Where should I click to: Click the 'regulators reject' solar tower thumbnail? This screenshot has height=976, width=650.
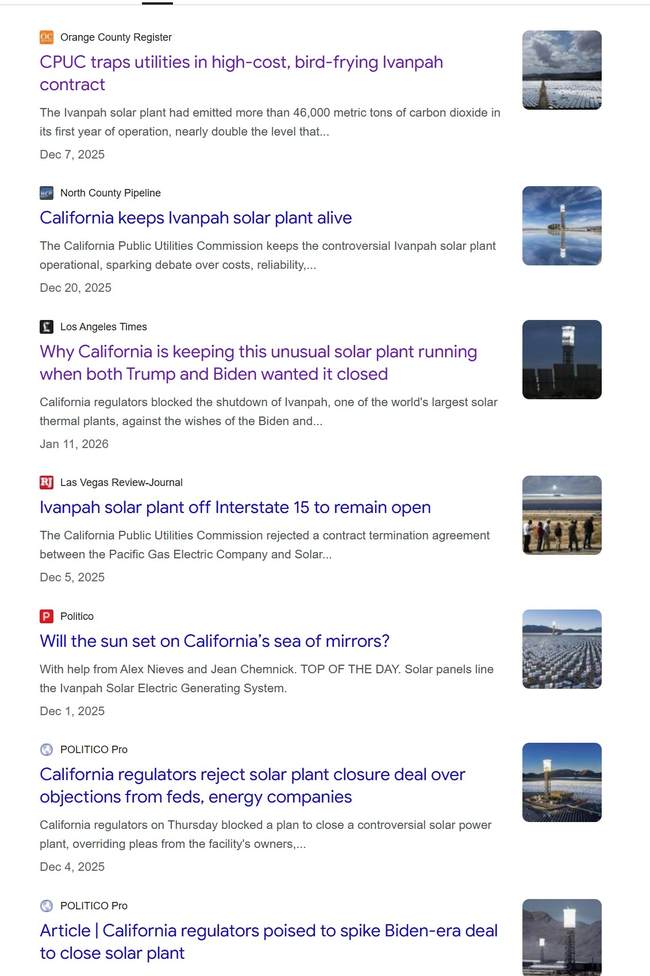point(561,782)
